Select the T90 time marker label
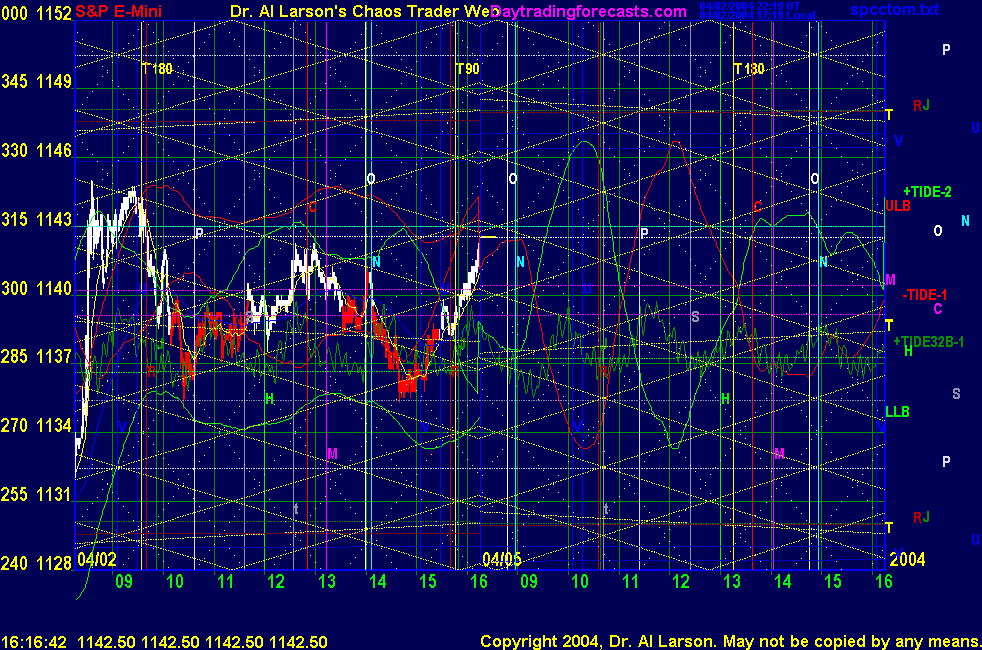Viewport: 982px width, 650px height. [467, 69]
